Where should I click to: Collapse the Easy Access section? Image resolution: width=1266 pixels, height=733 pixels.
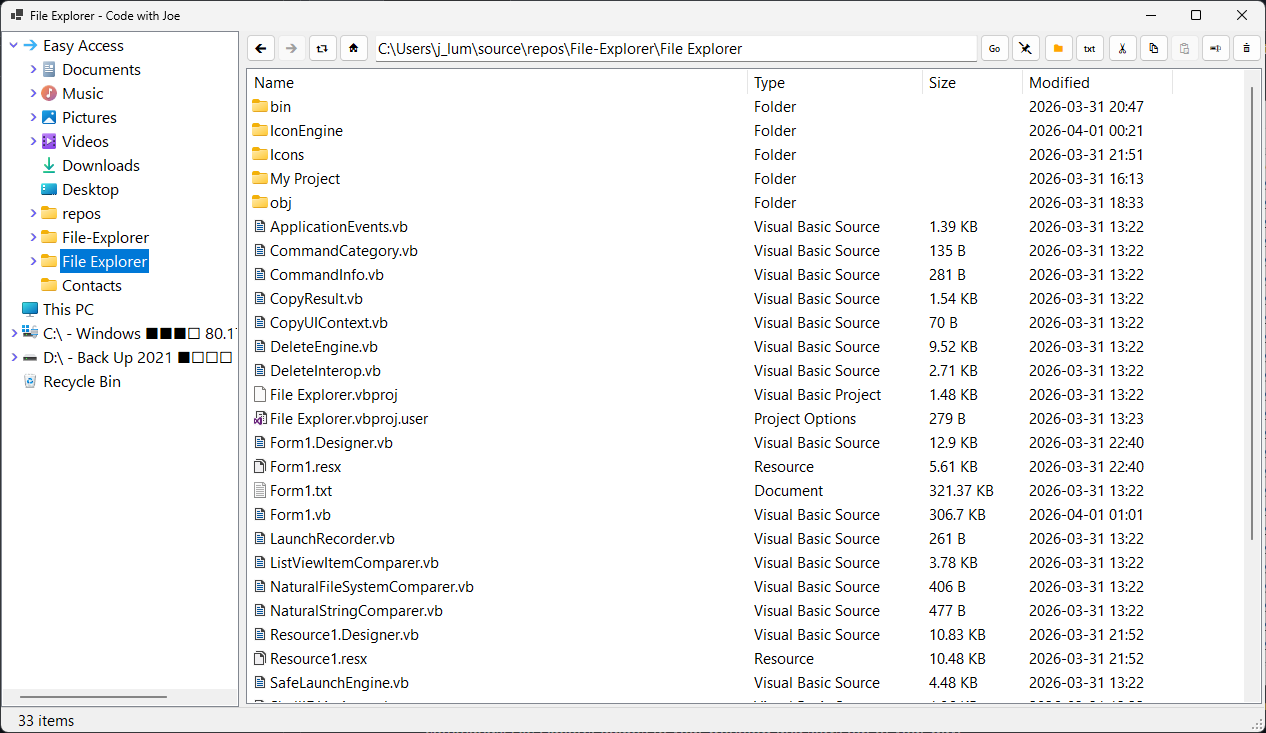(13, 45)
